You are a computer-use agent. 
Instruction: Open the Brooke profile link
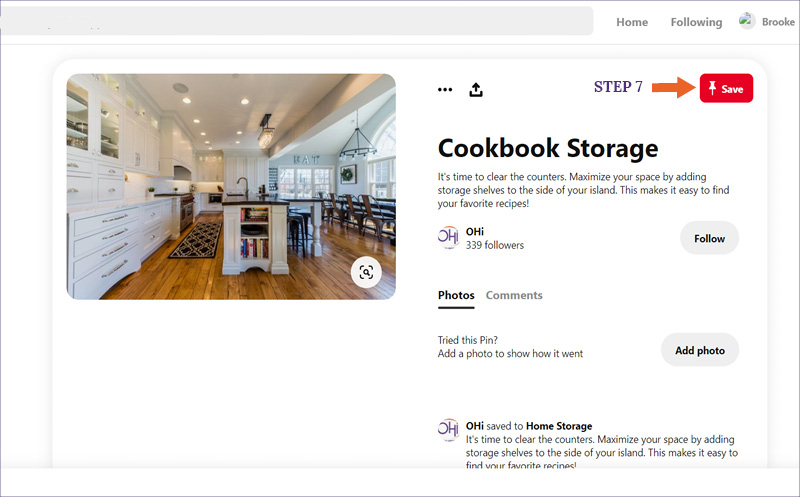click(x=778, y=22)
